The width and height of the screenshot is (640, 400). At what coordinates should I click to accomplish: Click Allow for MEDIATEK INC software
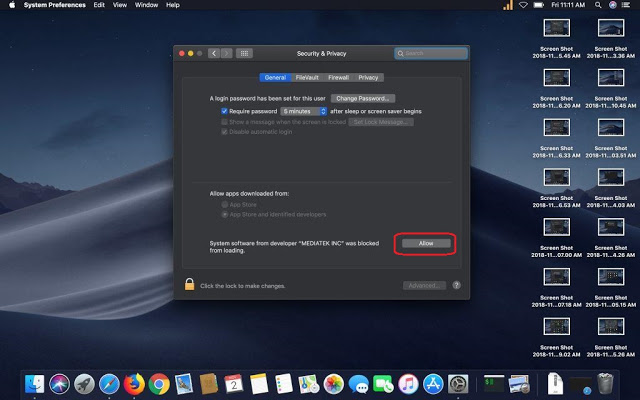(x=425, y=243)
